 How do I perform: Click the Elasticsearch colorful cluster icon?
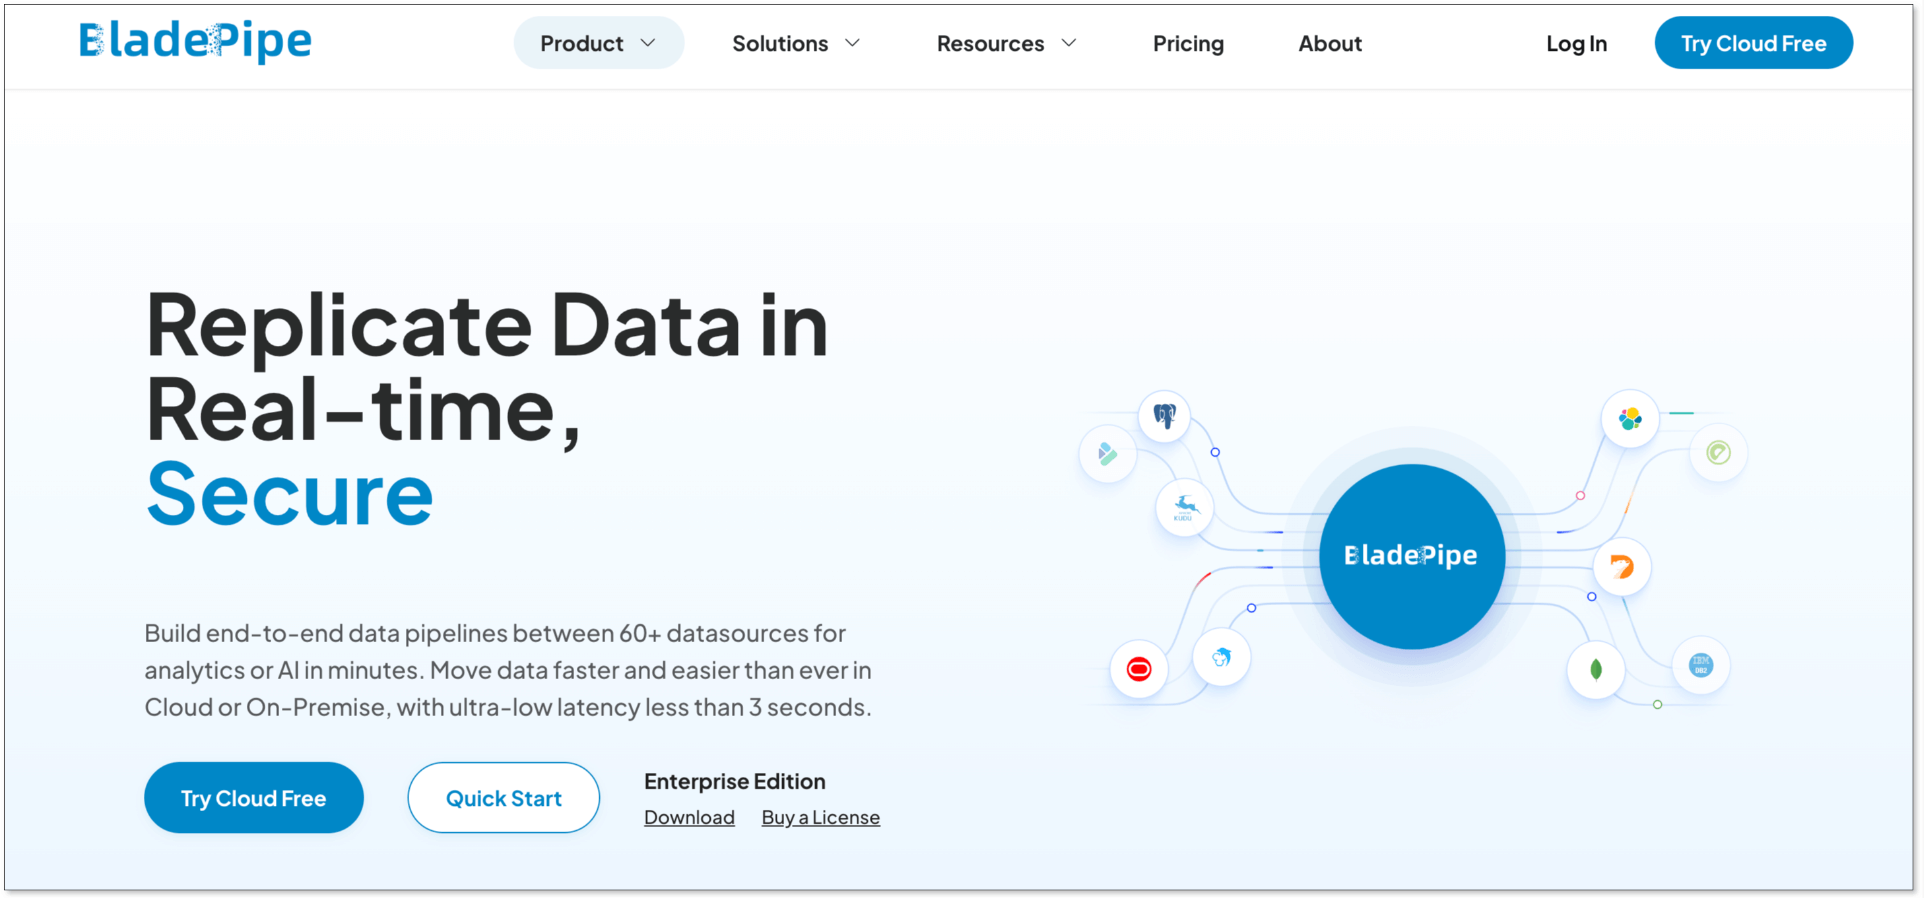tap(1630, 418)
